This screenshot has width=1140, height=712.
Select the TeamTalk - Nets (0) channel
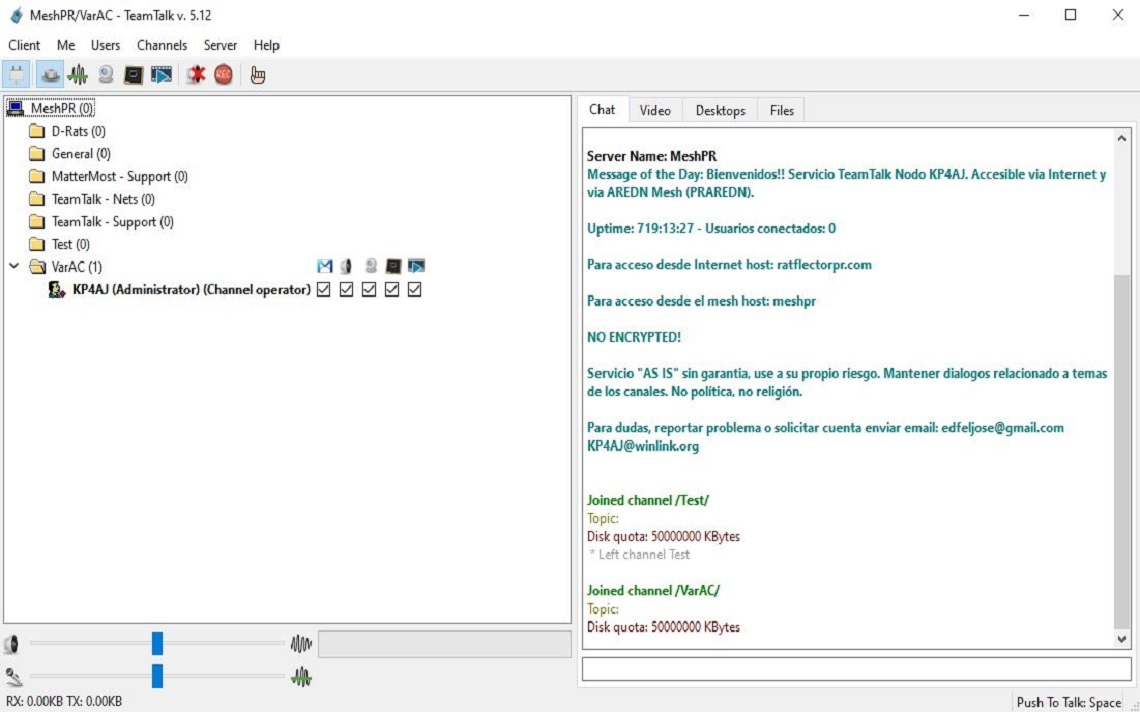point(103,199)
